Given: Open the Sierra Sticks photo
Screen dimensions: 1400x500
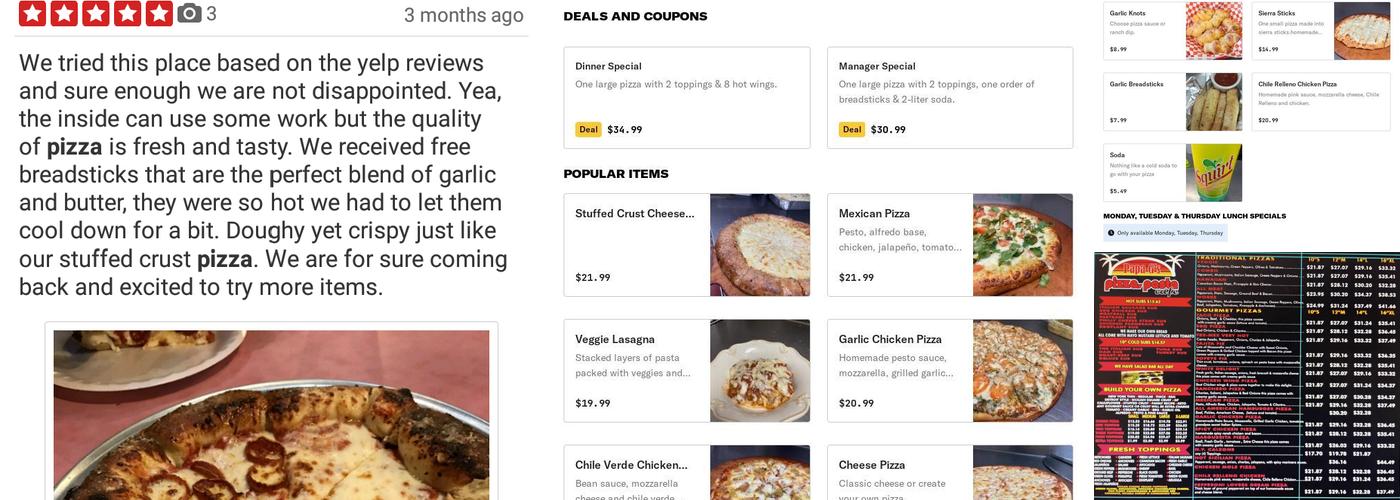Looking at the screenshot, I should [x=1362, y=31].
